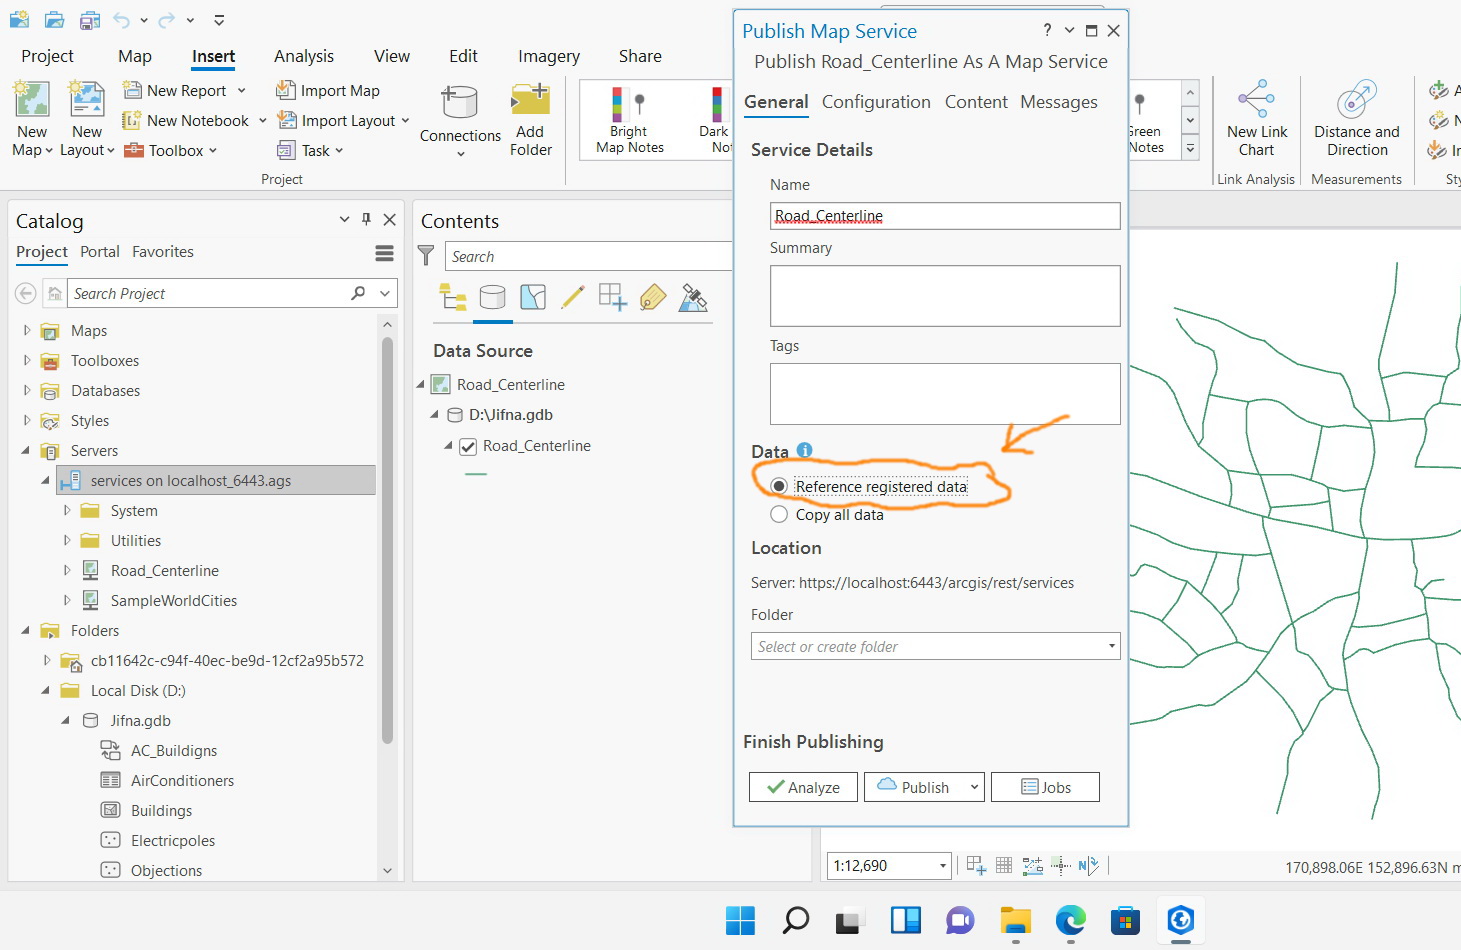Open the Connections tool
Viewport: 1461px width, 950px height.
pyautogui.click(x=459, y=120)
